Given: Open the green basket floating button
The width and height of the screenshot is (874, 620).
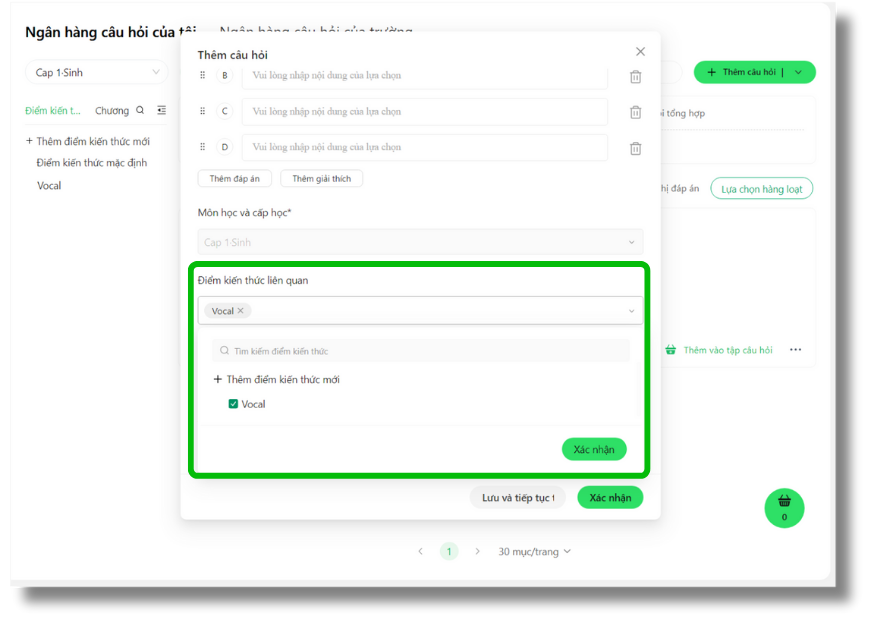Looking at the screenshot, I should pyautogui.click(x=784, y=507).
